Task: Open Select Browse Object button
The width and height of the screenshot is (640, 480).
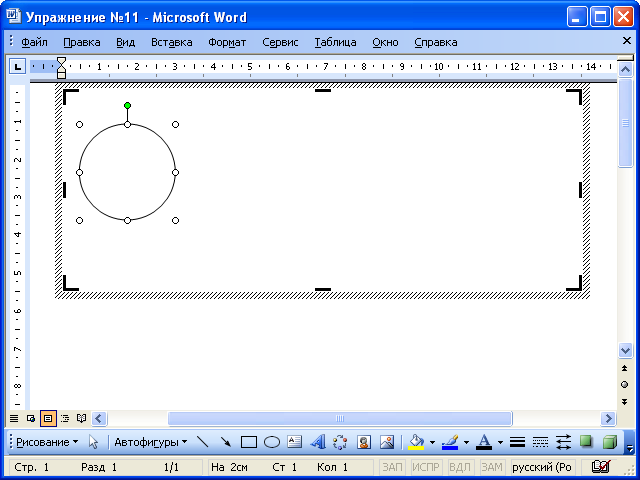Action: coord(624,384)
